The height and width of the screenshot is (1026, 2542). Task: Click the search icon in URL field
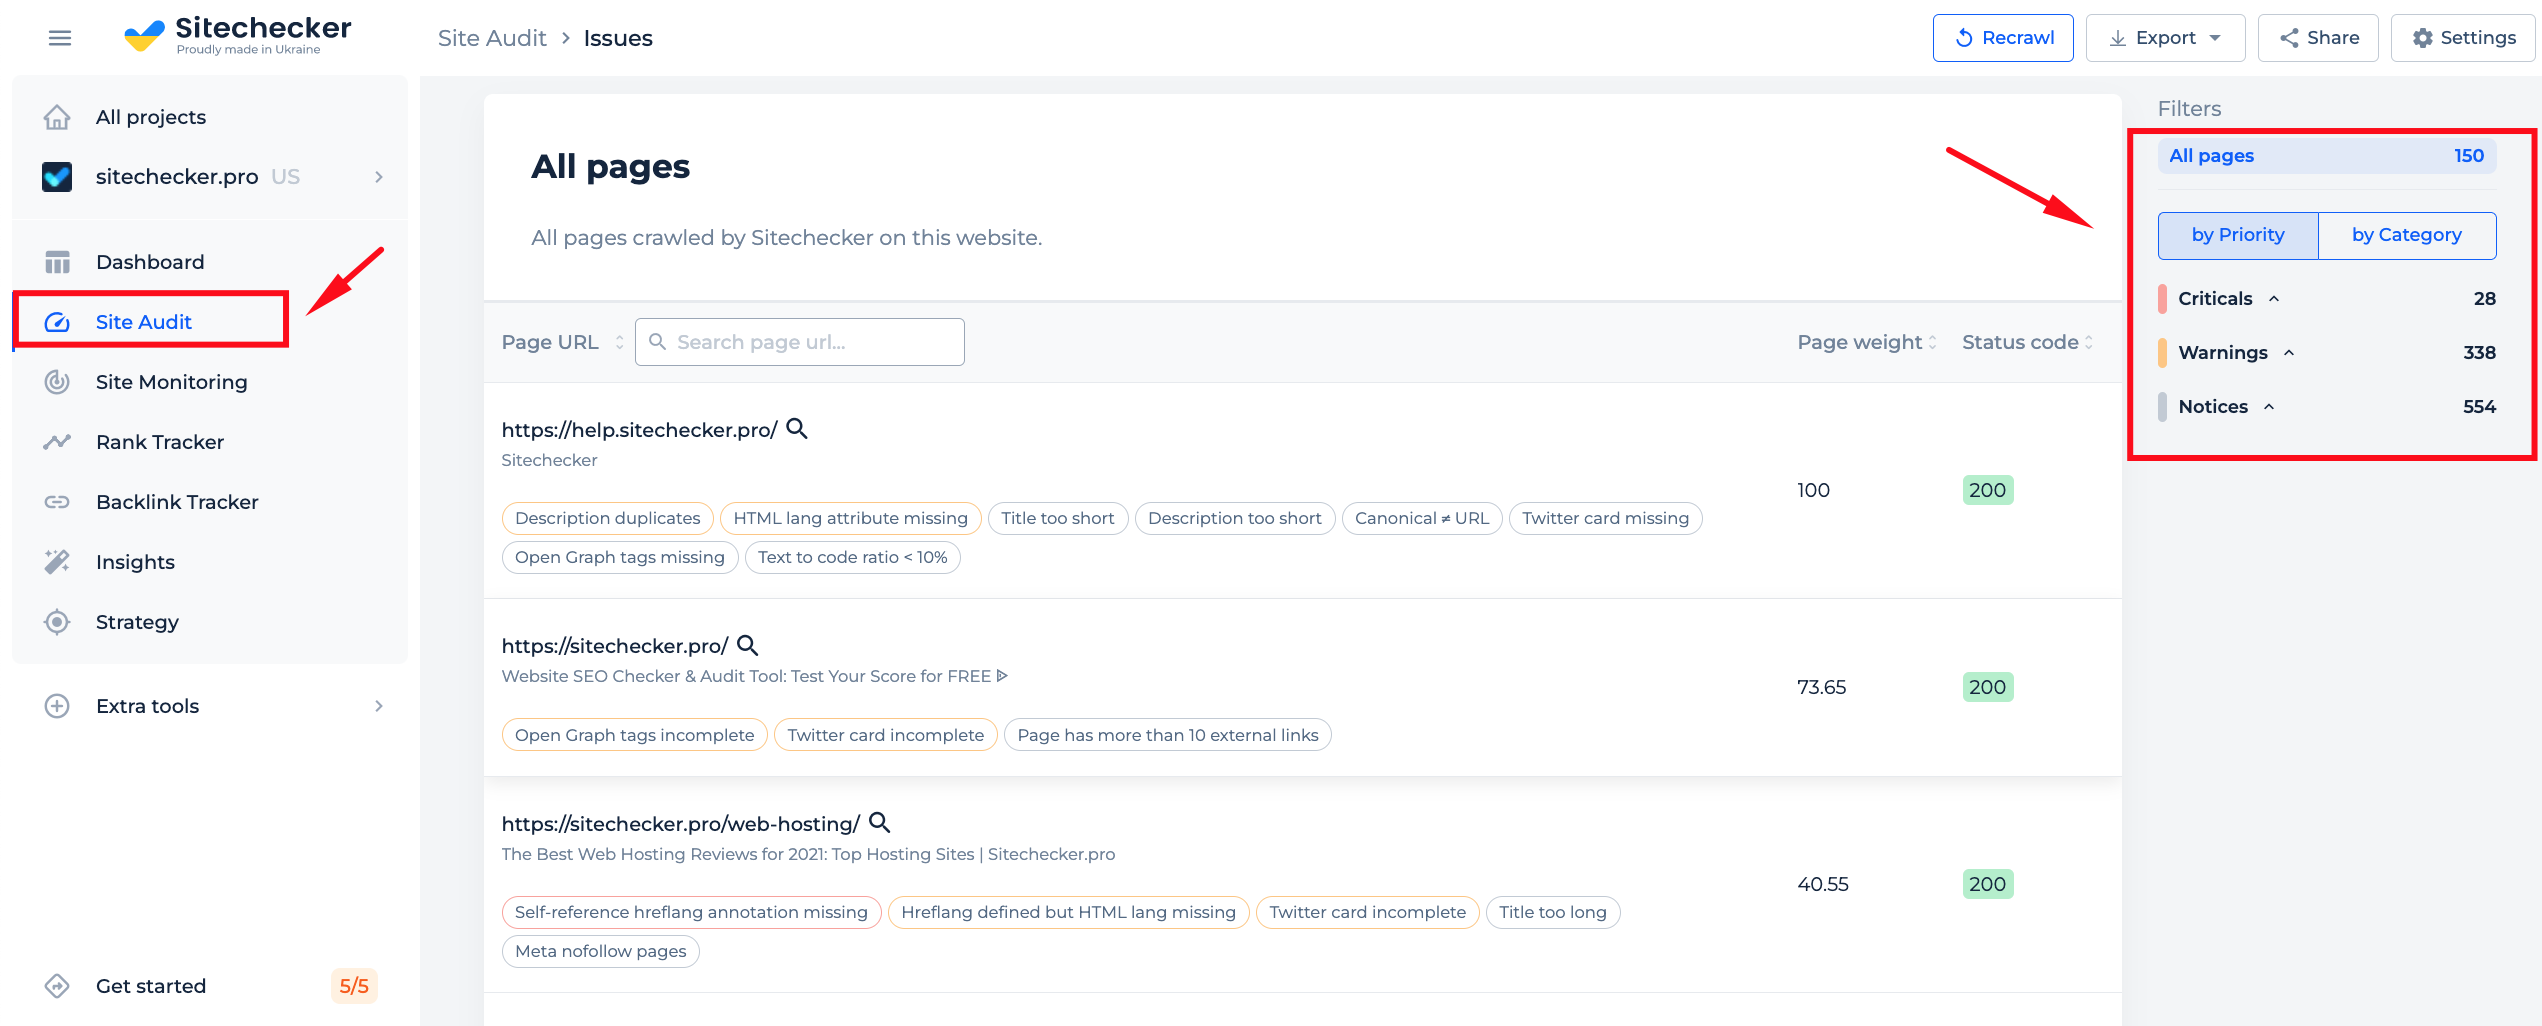658,342
